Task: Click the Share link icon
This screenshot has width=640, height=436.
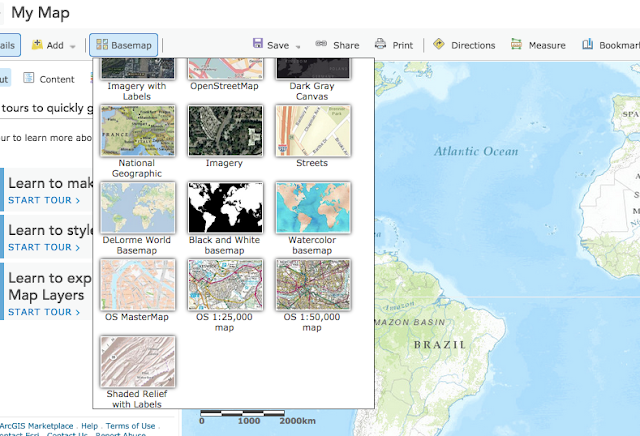Action: pos(321,43)
